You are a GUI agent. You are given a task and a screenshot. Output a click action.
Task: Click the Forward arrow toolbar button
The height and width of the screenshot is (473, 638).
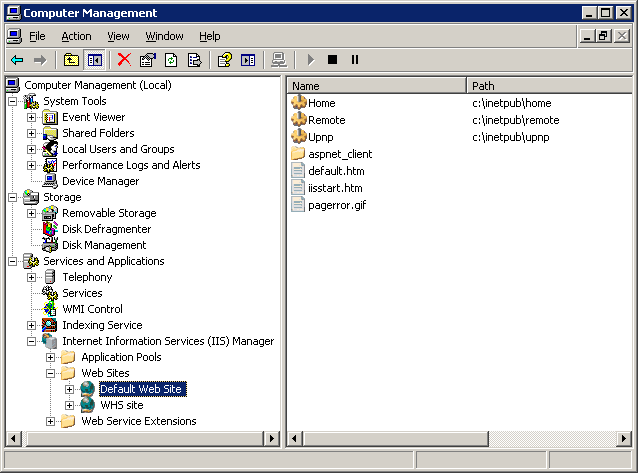click(x=40, y=60)
